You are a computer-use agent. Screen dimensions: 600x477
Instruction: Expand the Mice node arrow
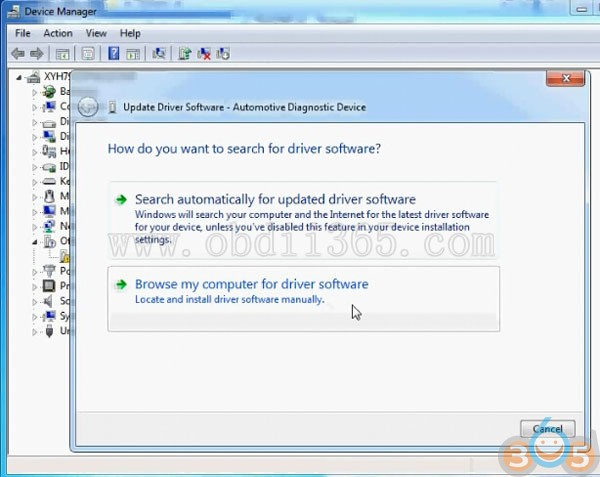[x=34, y=197]
